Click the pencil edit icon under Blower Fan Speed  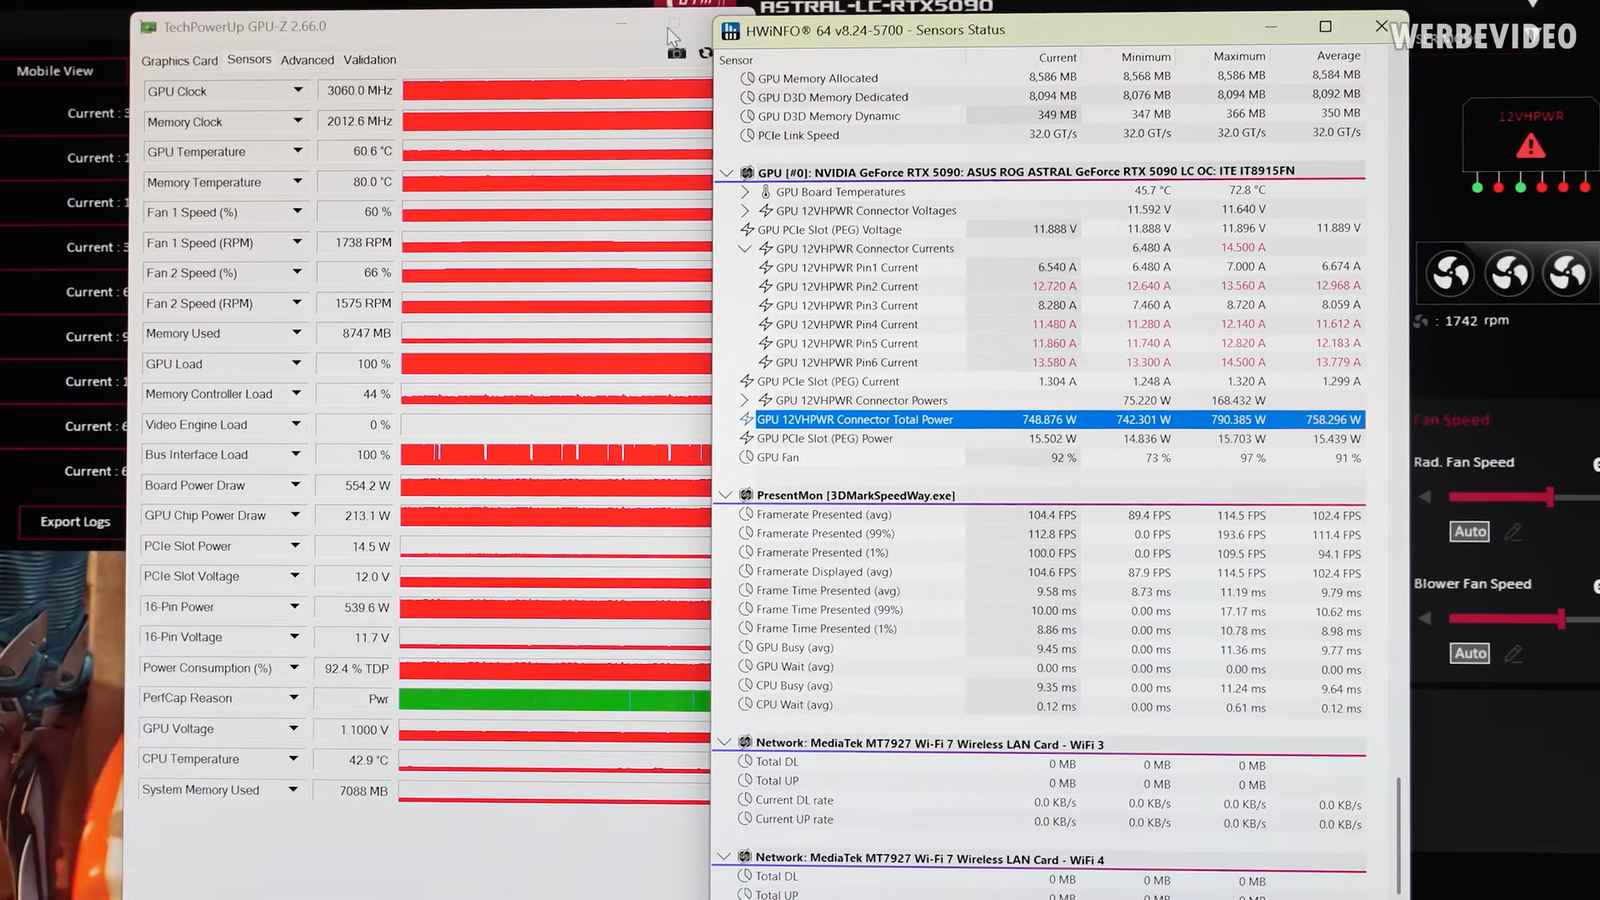point(1513,654)
